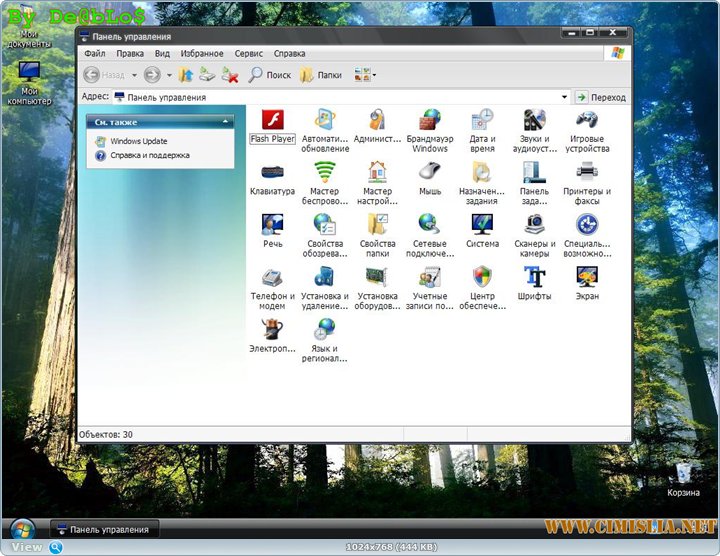
Task: Click the Start orb on taskbar
Action: 22,528
